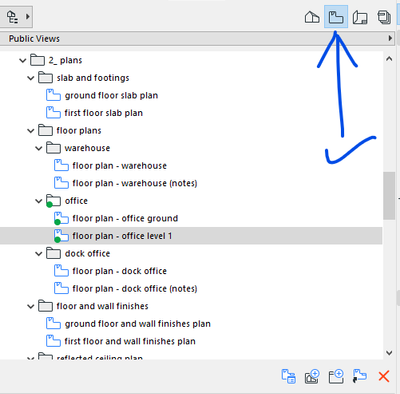
Task: Select the 'office' folder label
Action: [76, 201]
